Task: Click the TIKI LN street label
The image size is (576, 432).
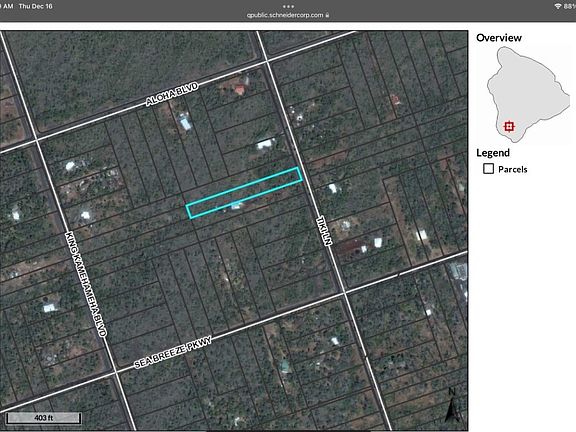Action: click(324, 231)
